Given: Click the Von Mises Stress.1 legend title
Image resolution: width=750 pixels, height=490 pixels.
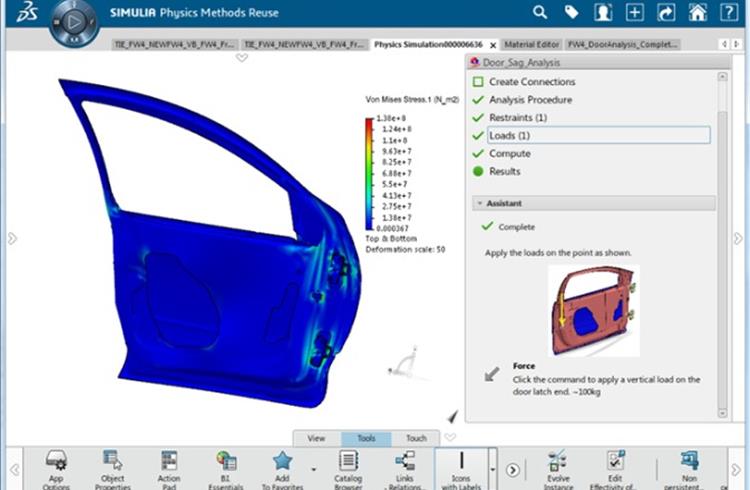Looking at the screenshot, I should 412,100.
